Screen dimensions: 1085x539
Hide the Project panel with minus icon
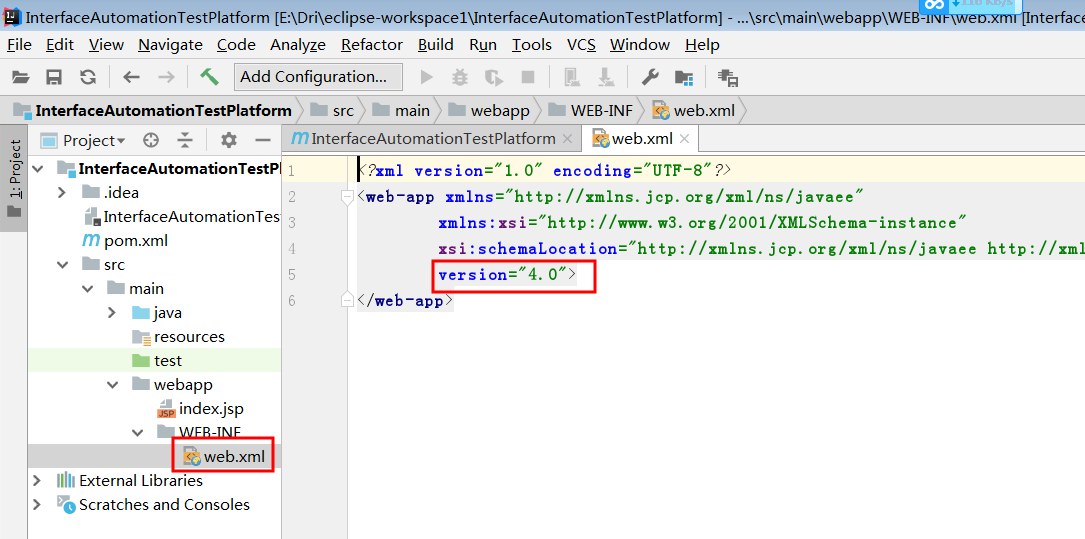[263, 140]
